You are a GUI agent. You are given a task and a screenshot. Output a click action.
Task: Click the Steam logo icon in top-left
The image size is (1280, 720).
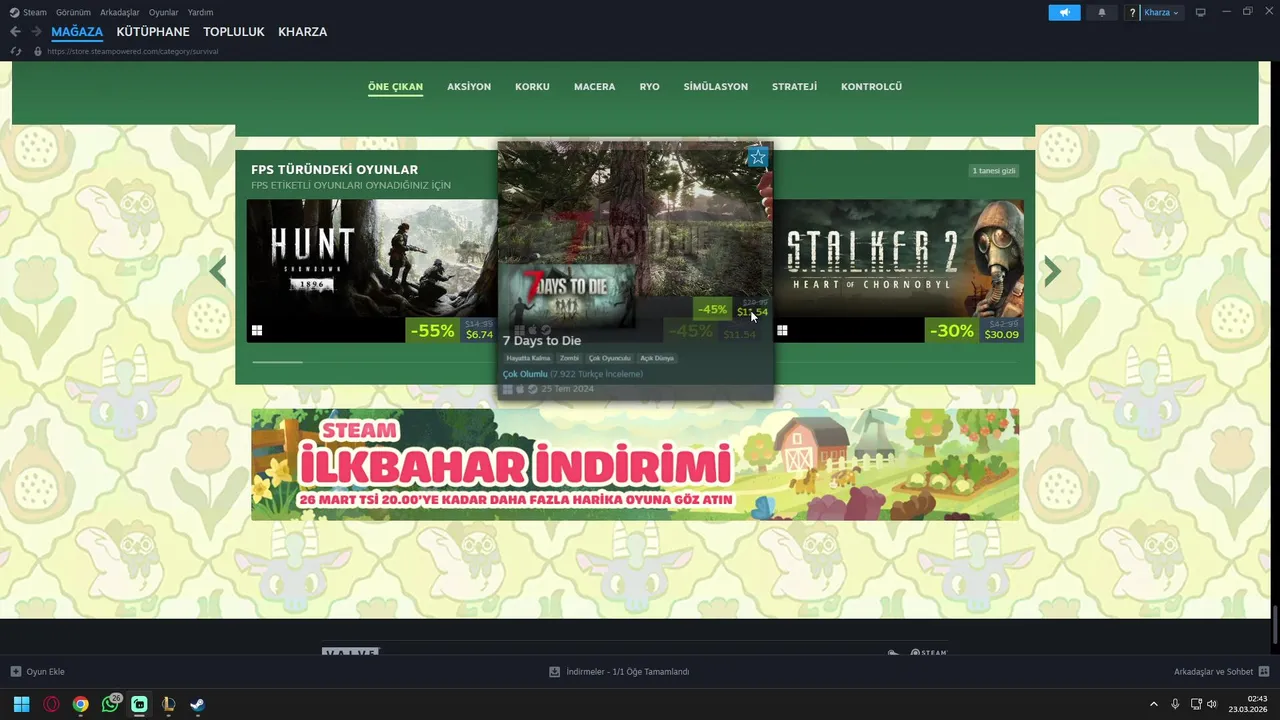[x=15, y=12]
